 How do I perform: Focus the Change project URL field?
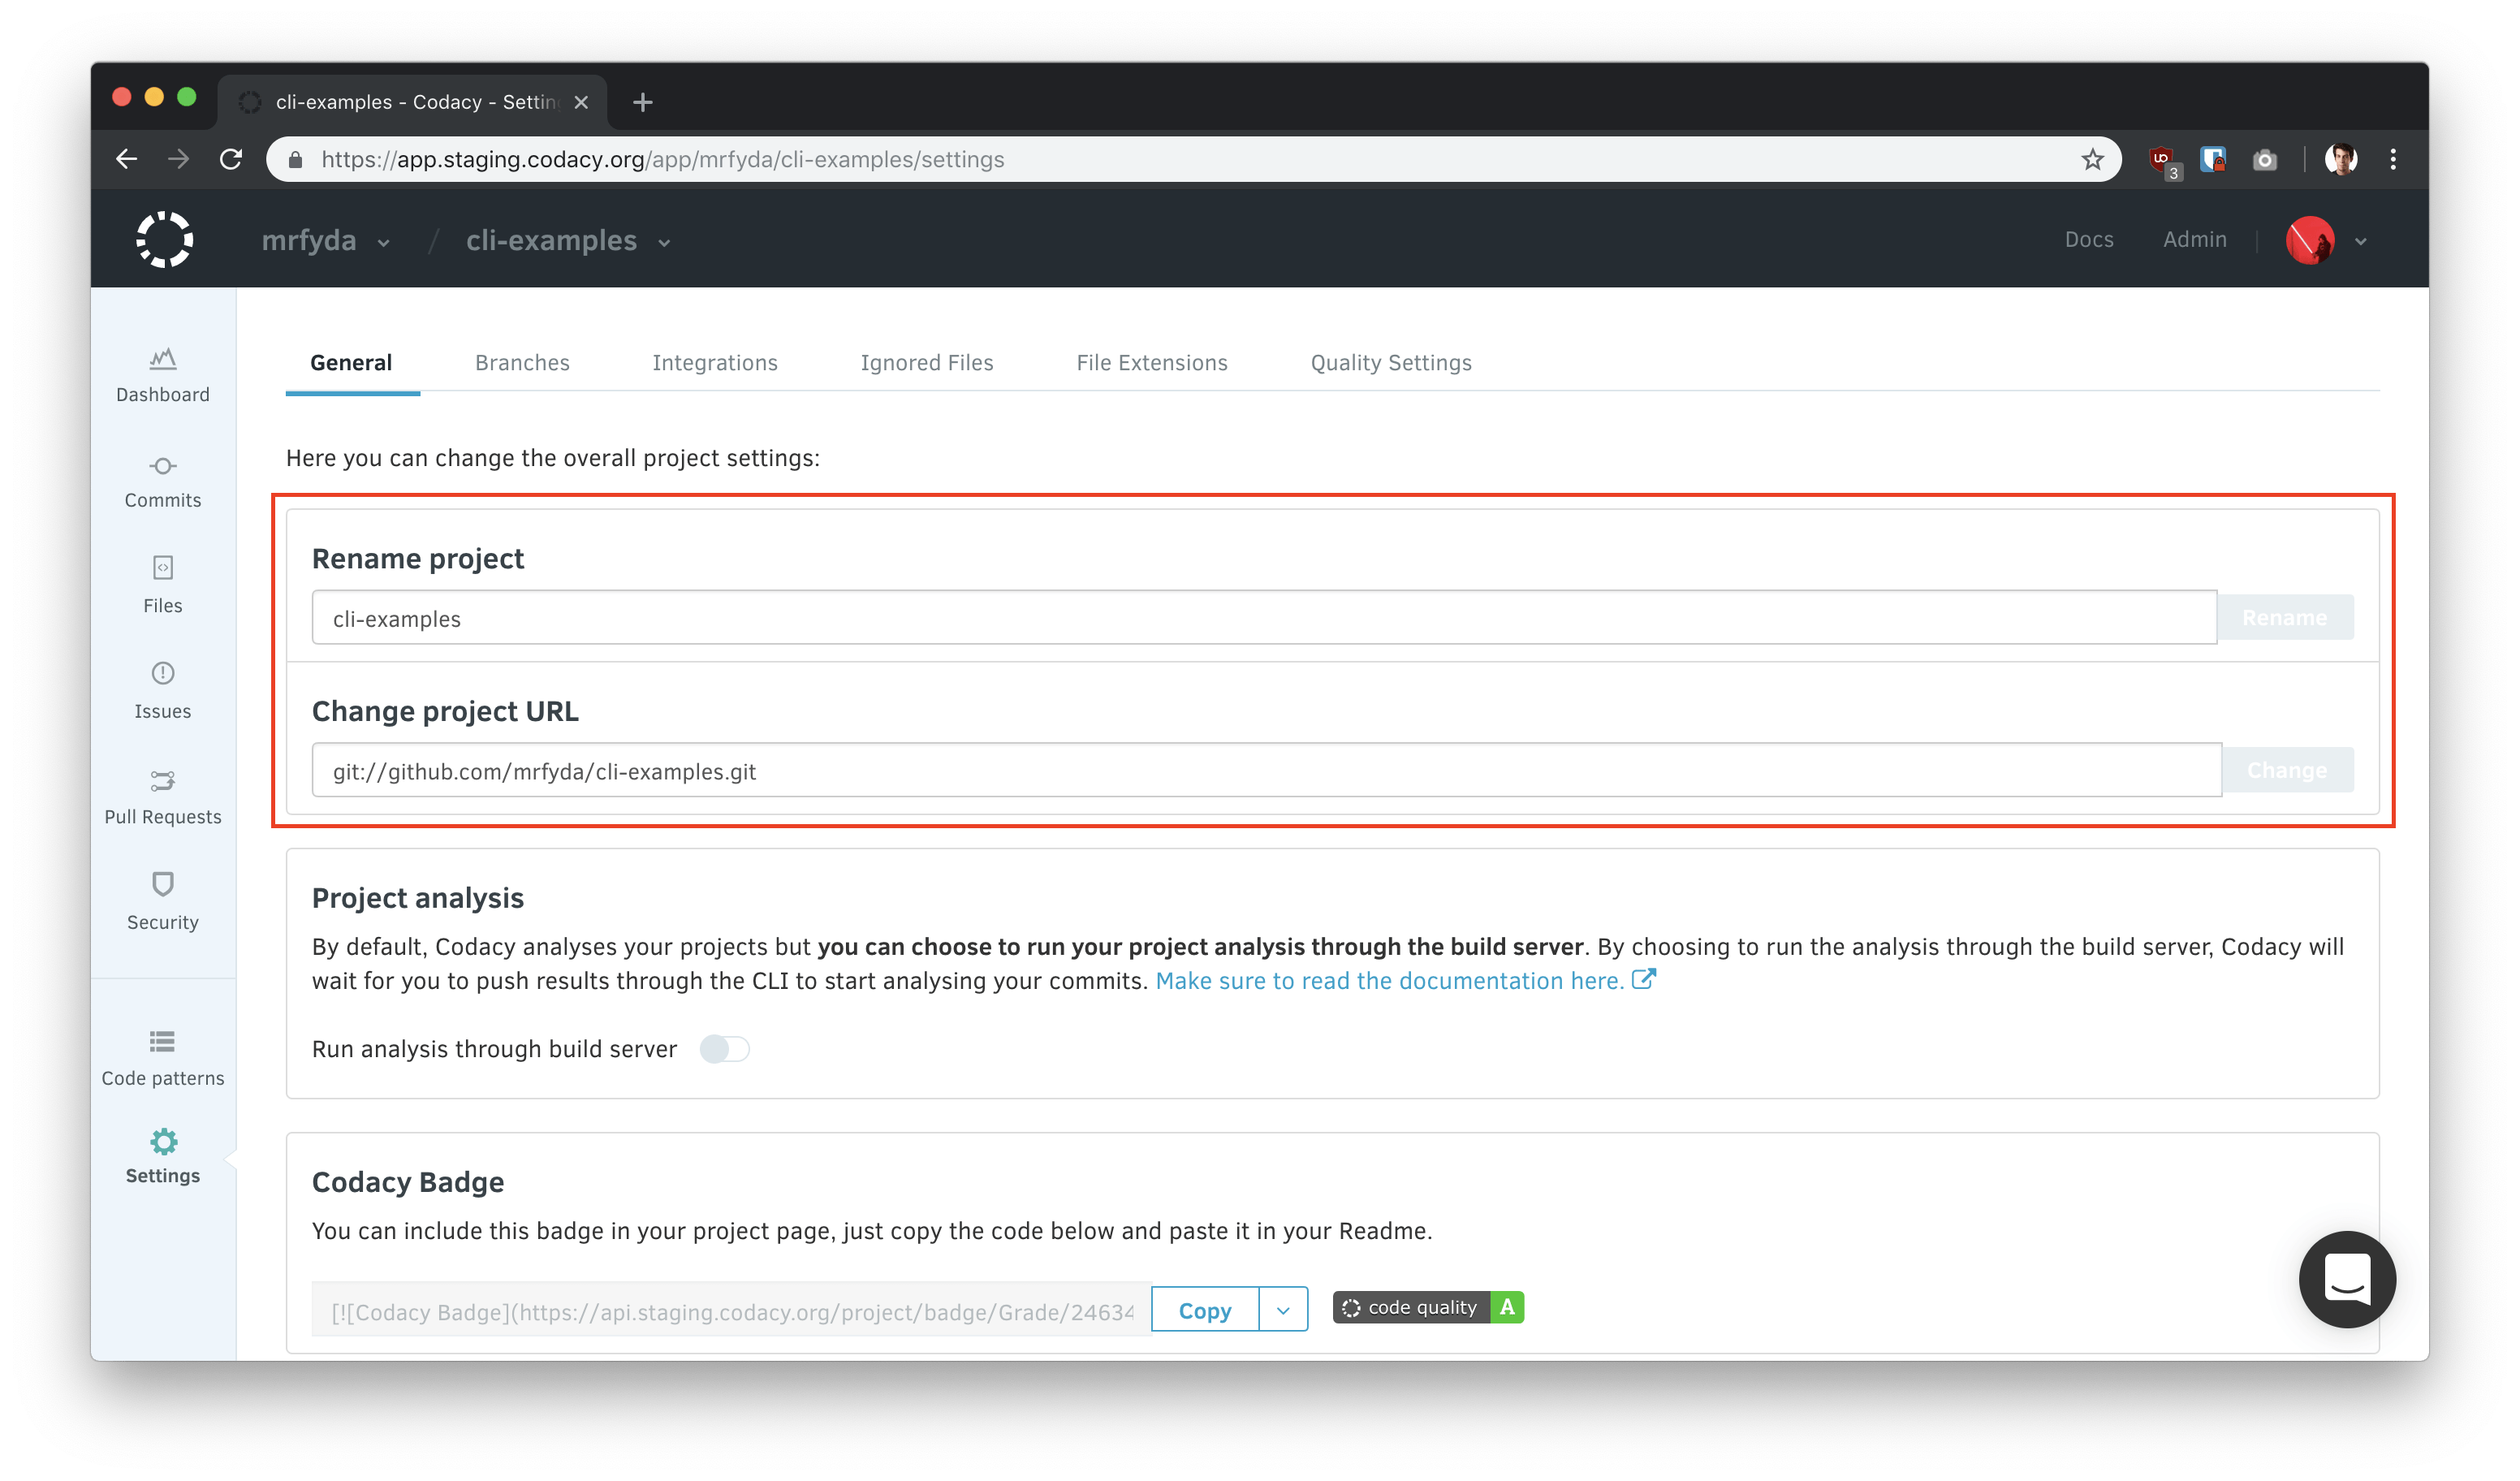[x=1266, y=770]
